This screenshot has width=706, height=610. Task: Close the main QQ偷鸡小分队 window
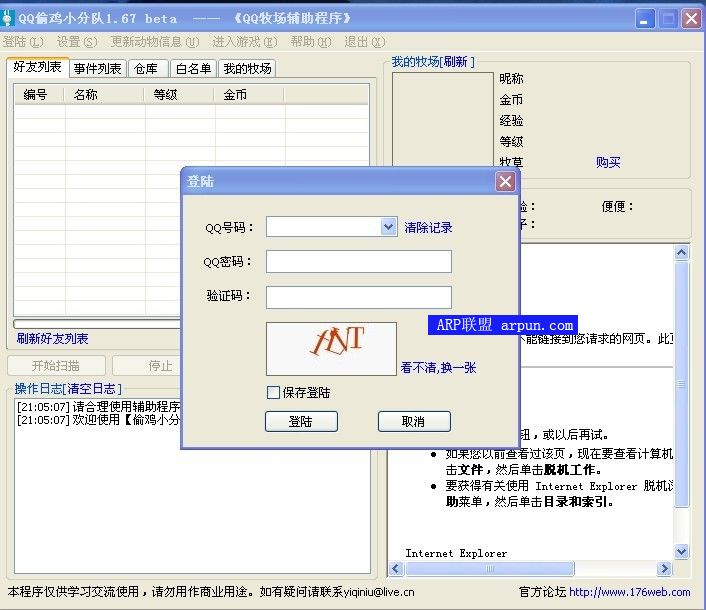(691, 19)
